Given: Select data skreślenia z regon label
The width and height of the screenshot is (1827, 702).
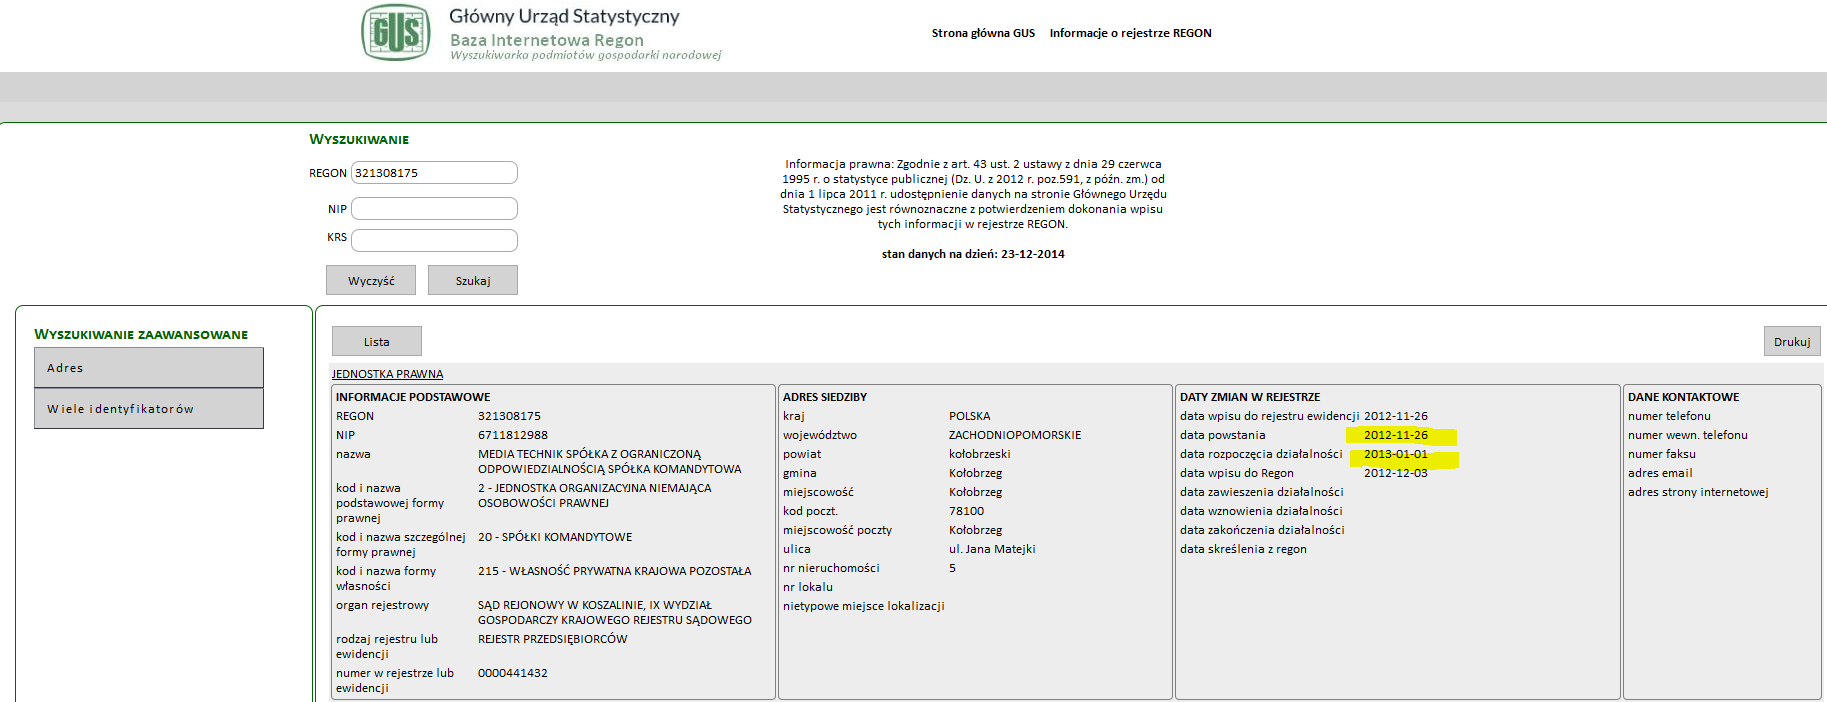Looking at the screenshot, I should (1243, 549).
